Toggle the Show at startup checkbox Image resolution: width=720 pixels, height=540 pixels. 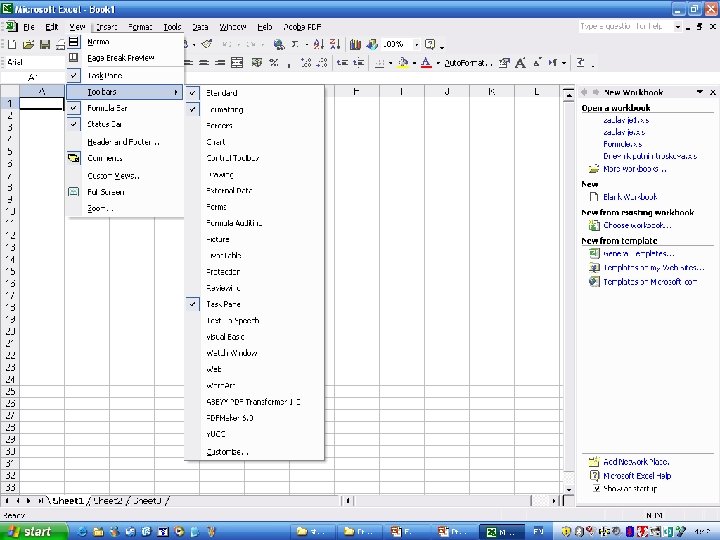pos(596,489)
